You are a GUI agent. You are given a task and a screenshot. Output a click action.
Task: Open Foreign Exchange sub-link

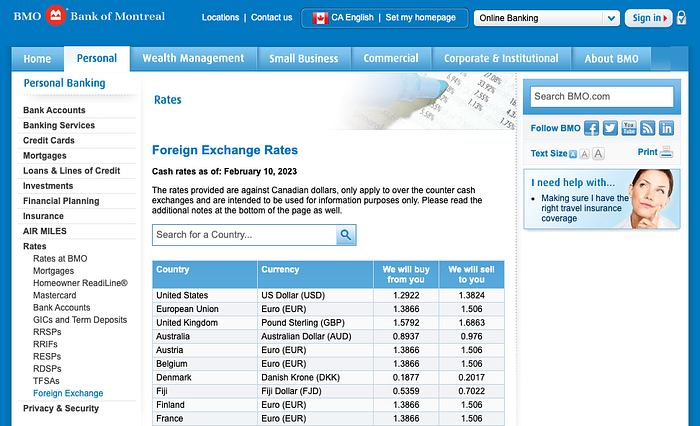click(x=68, y=393)
